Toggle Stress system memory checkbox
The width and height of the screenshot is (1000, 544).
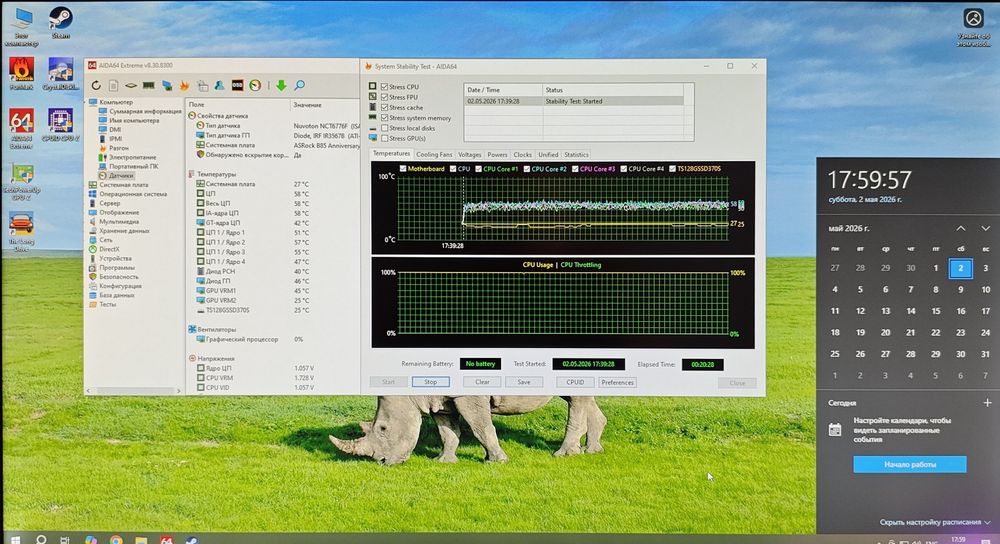(x=385, y=117)
